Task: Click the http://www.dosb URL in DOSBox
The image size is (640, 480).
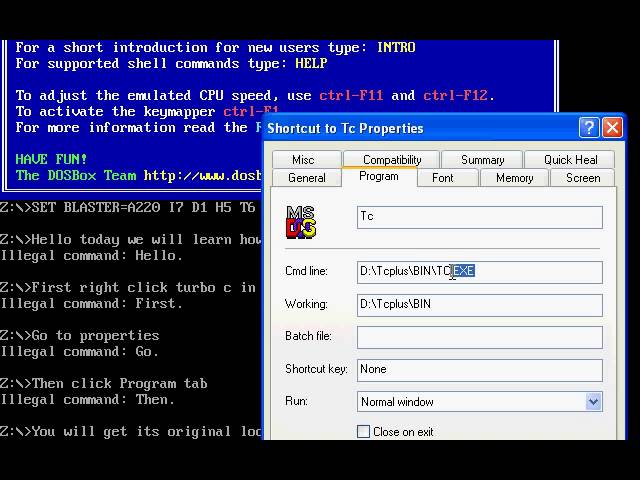Action: click(202, 176)
